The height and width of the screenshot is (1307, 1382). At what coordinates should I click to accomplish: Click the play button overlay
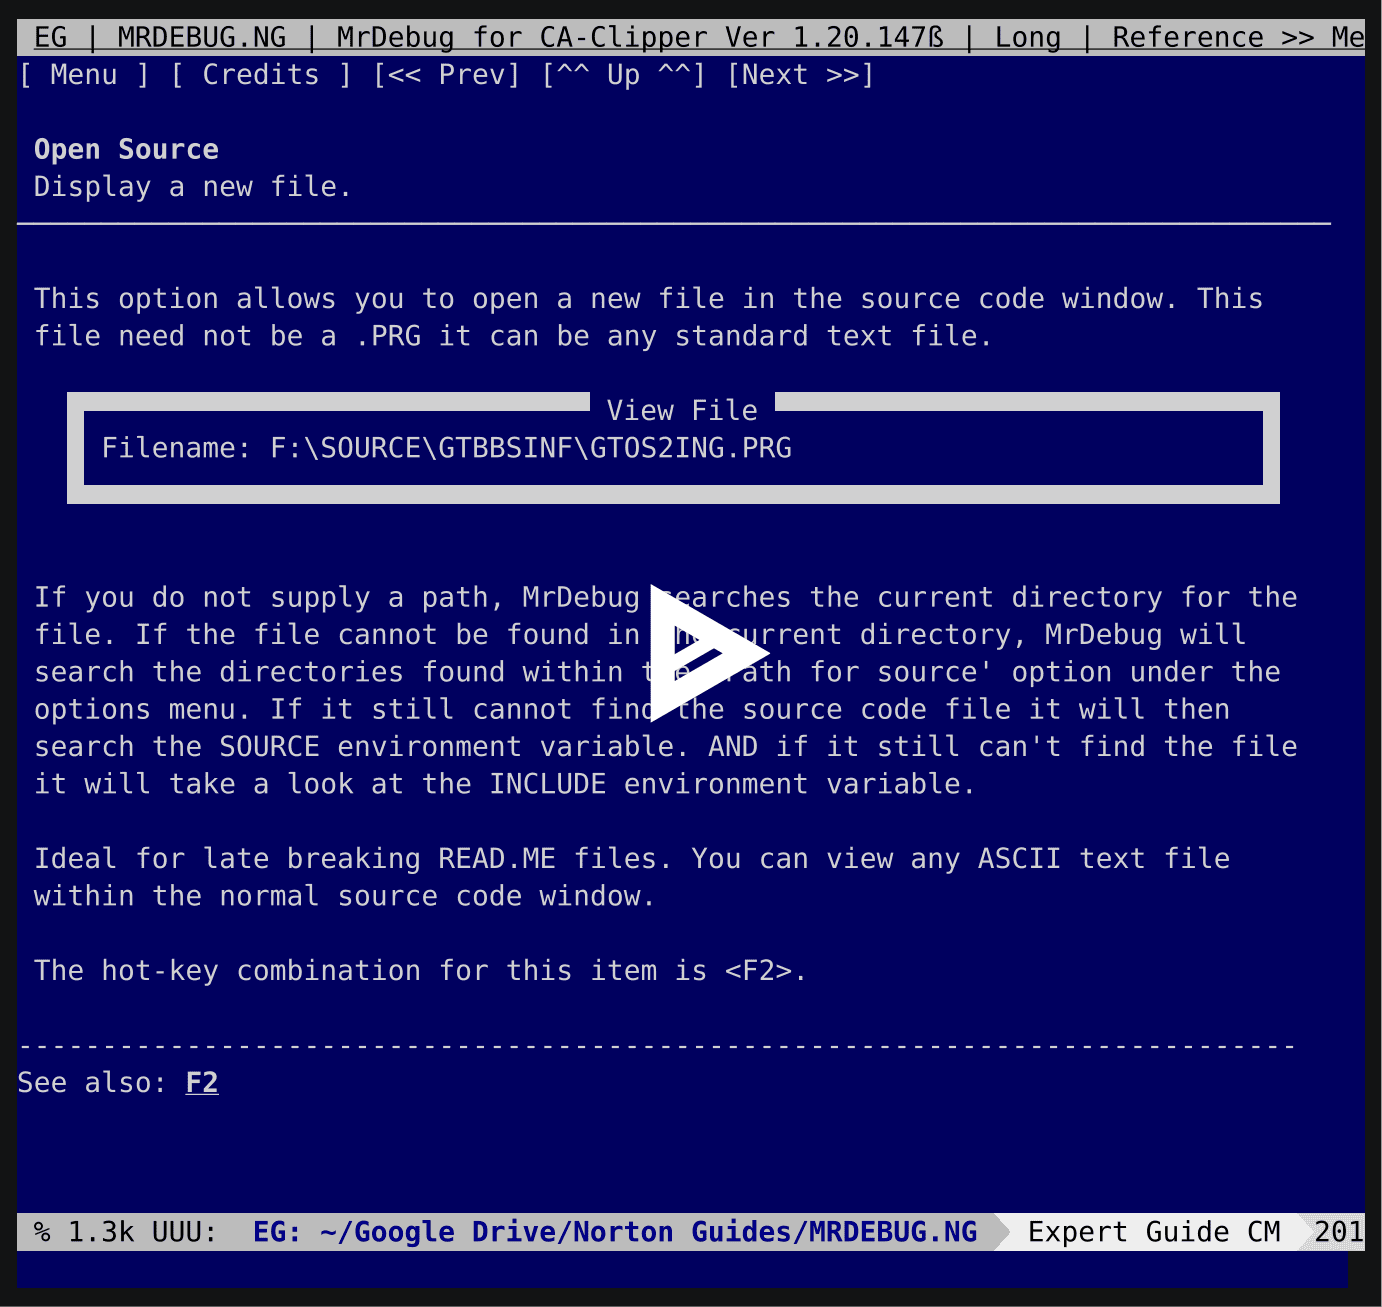(708, 653)
